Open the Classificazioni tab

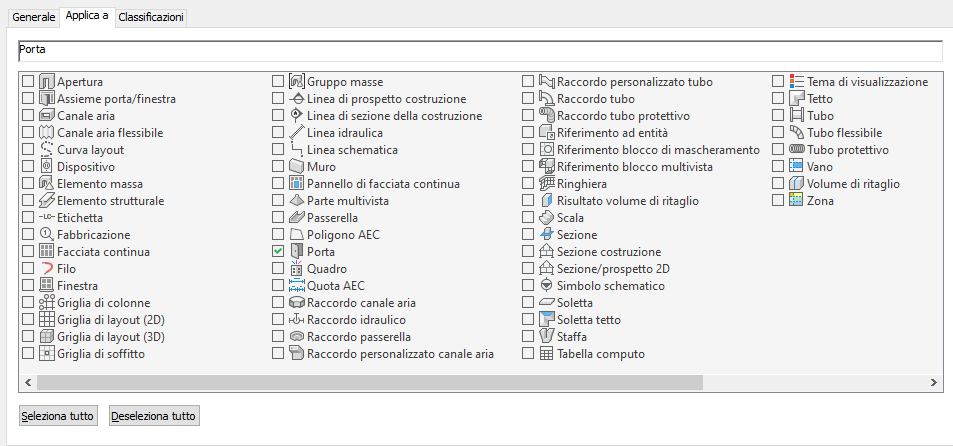coord(151,17)
